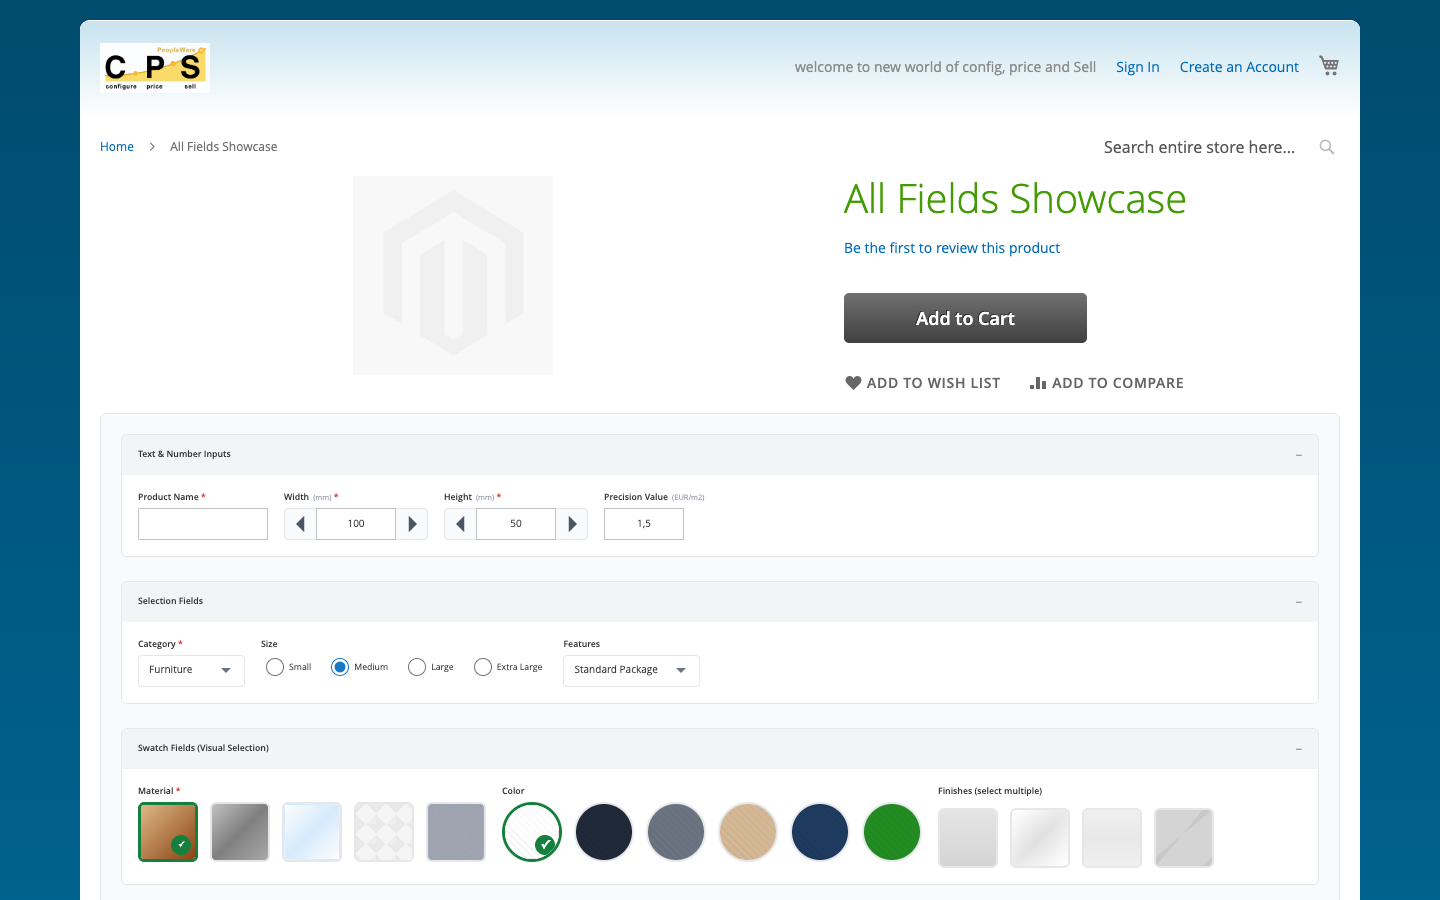1440x900 pixels.
Task: Click Create an Account in the header
Action: tap(1239, 66)
